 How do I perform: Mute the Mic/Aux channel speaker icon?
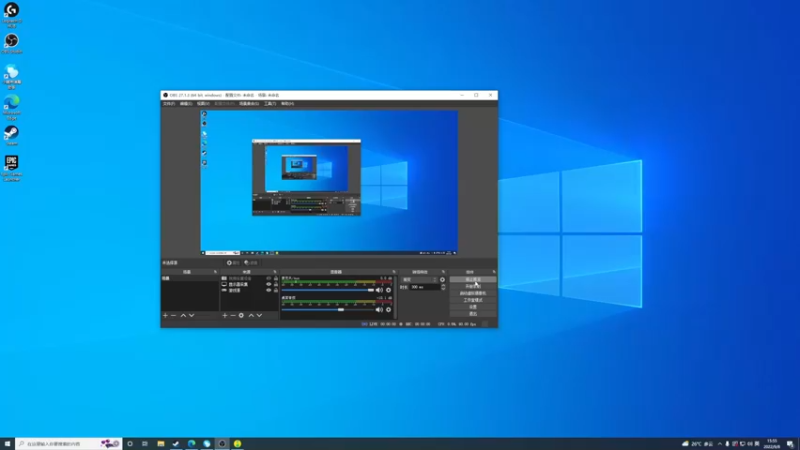[379, 290]
